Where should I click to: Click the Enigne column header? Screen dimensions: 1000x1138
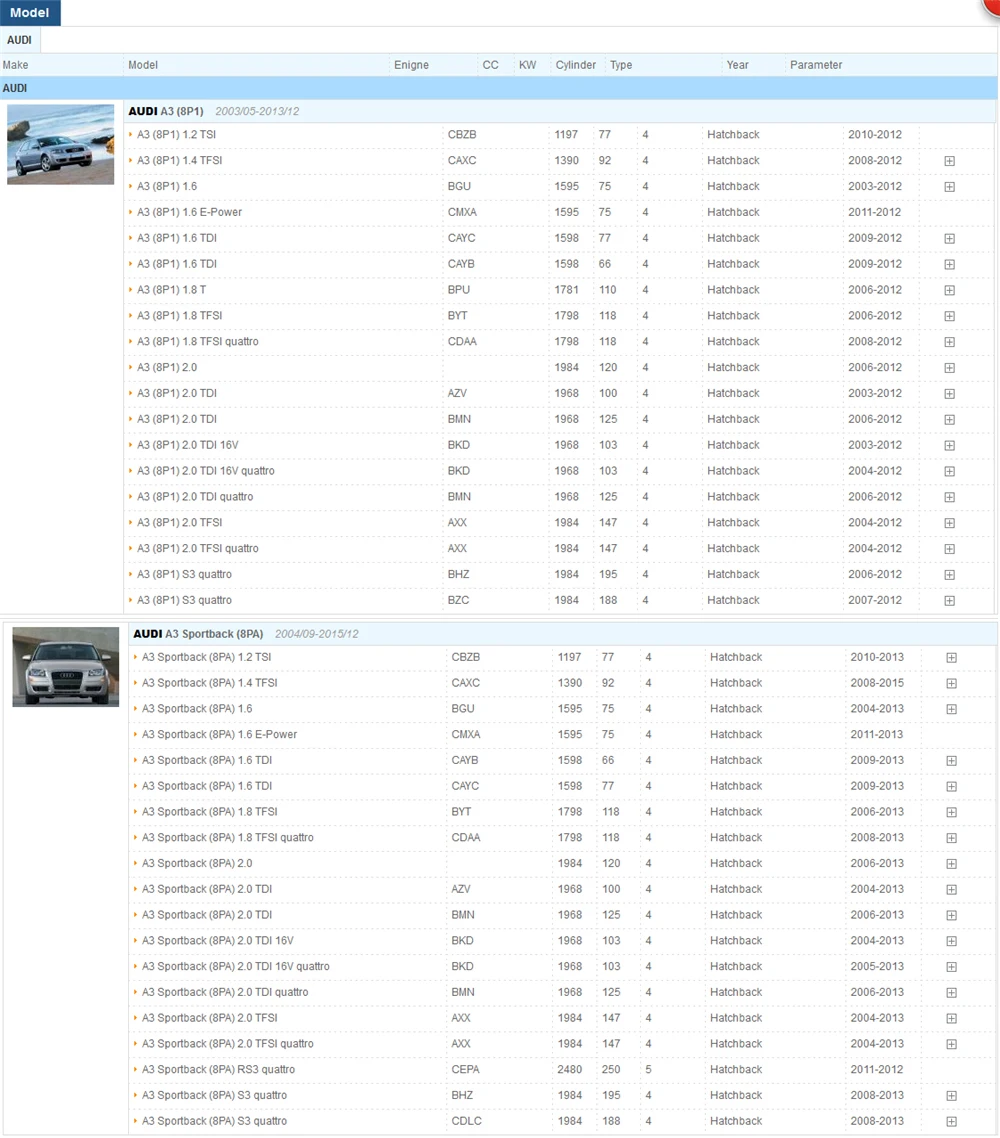point(411,65)
